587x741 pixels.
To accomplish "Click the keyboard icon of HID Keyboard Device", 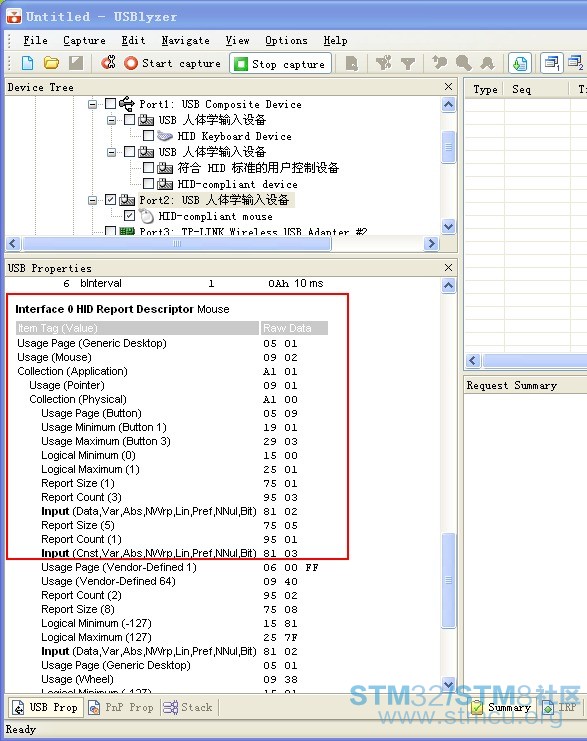I will click(x=165, y=136).
